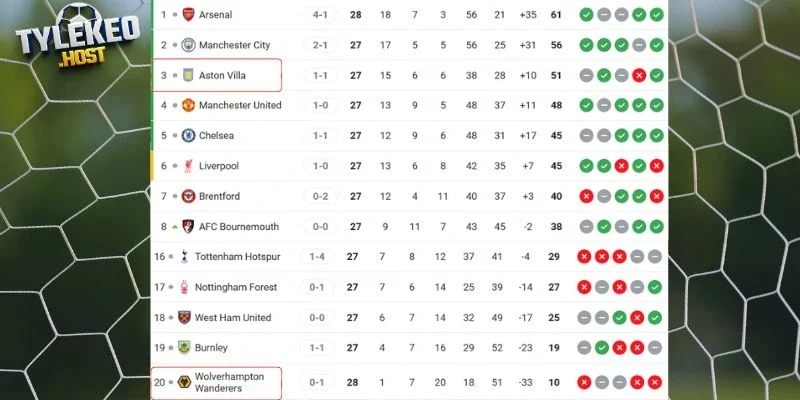The image size is (800, 400).
Task: Click the Wolverhampton Wanderers crest icon
Action: (x=185, y=382)
